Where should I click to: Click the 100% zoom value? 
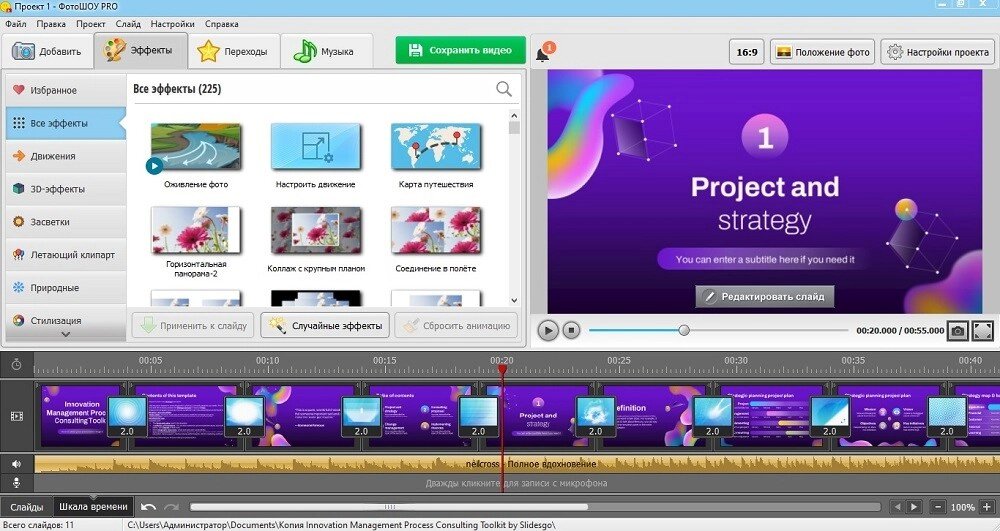coord(962,507)
